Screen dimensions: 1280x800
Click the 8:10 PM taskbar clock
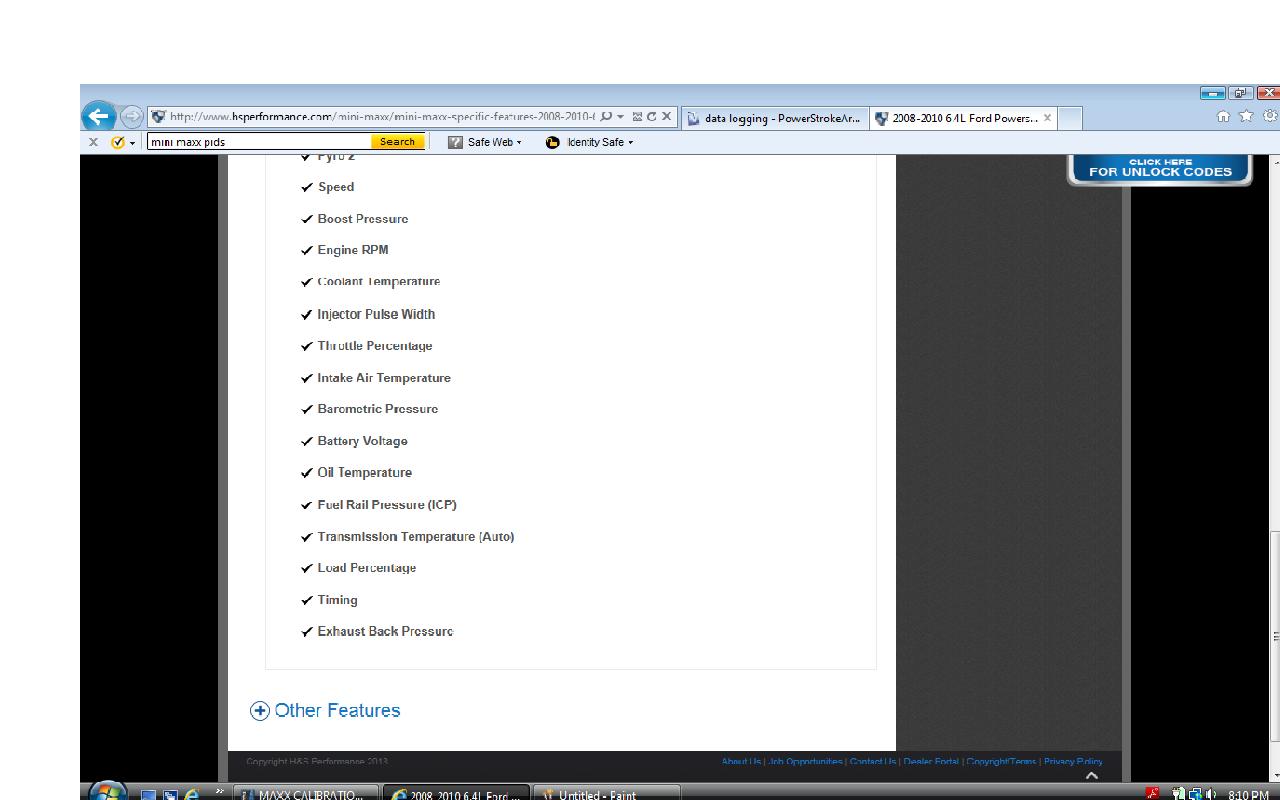point(1249,795)
